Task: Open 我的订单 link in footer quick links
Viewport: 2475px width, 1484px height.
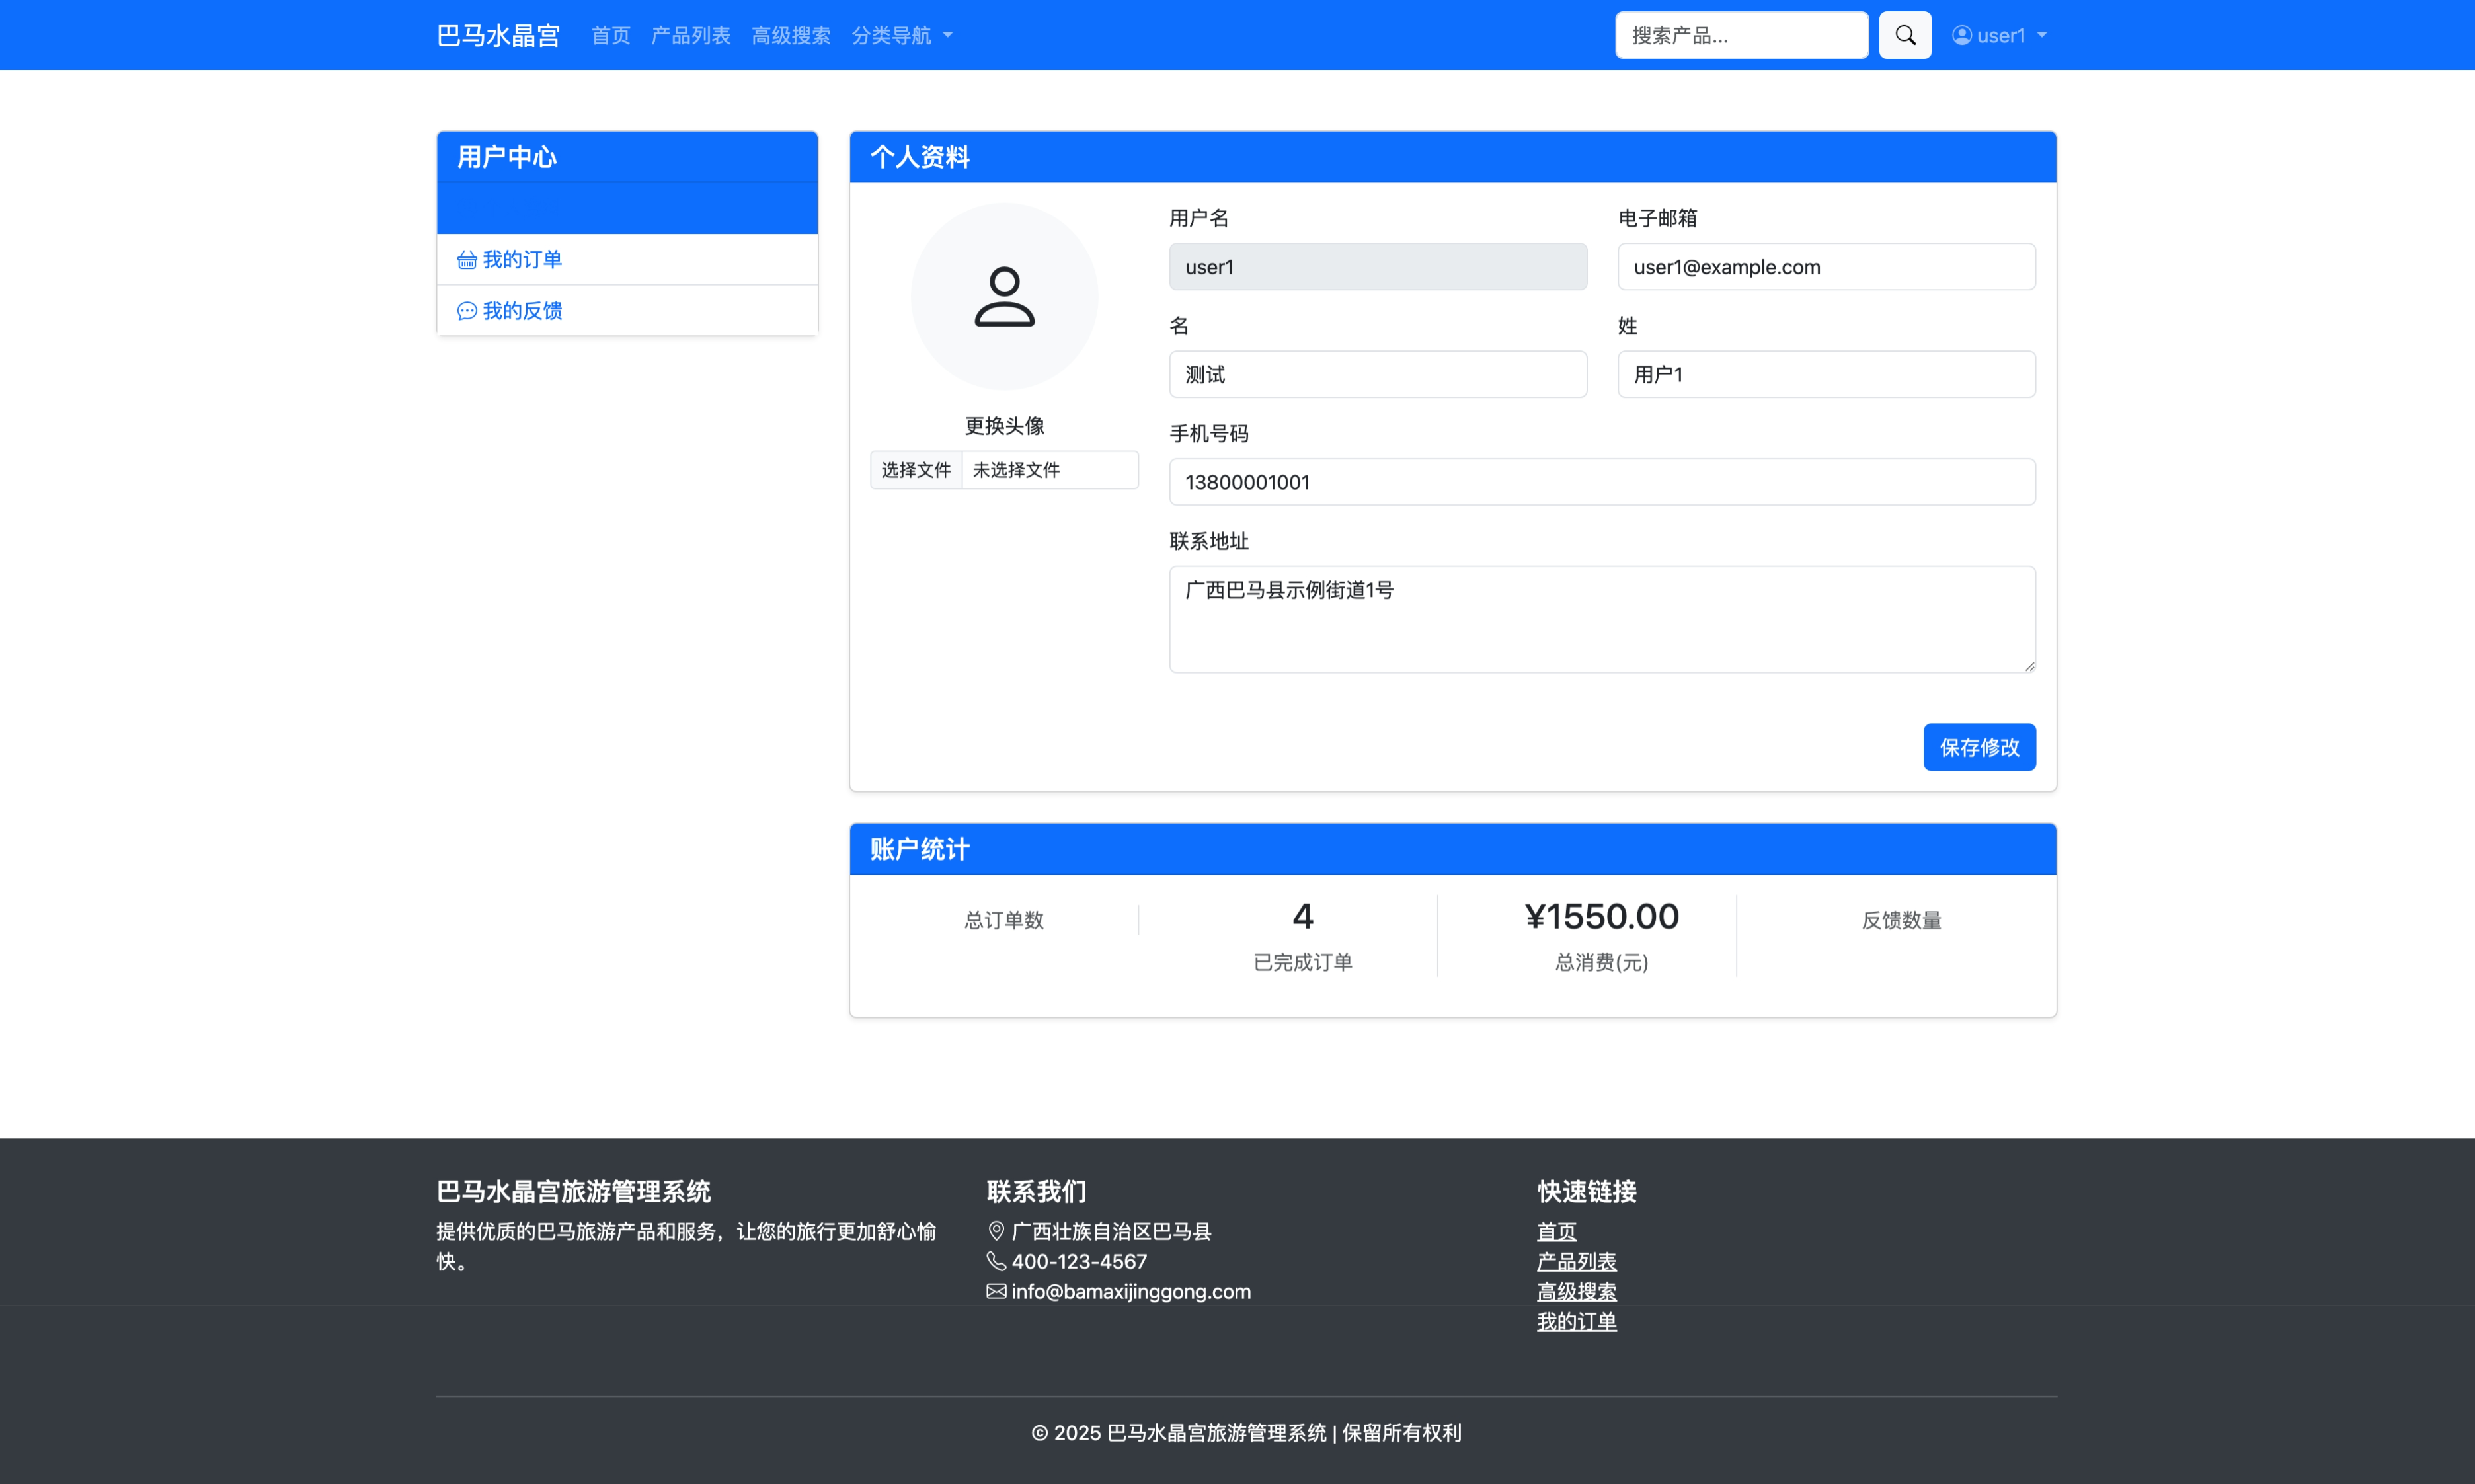Action: (x=1575, y=1321)
